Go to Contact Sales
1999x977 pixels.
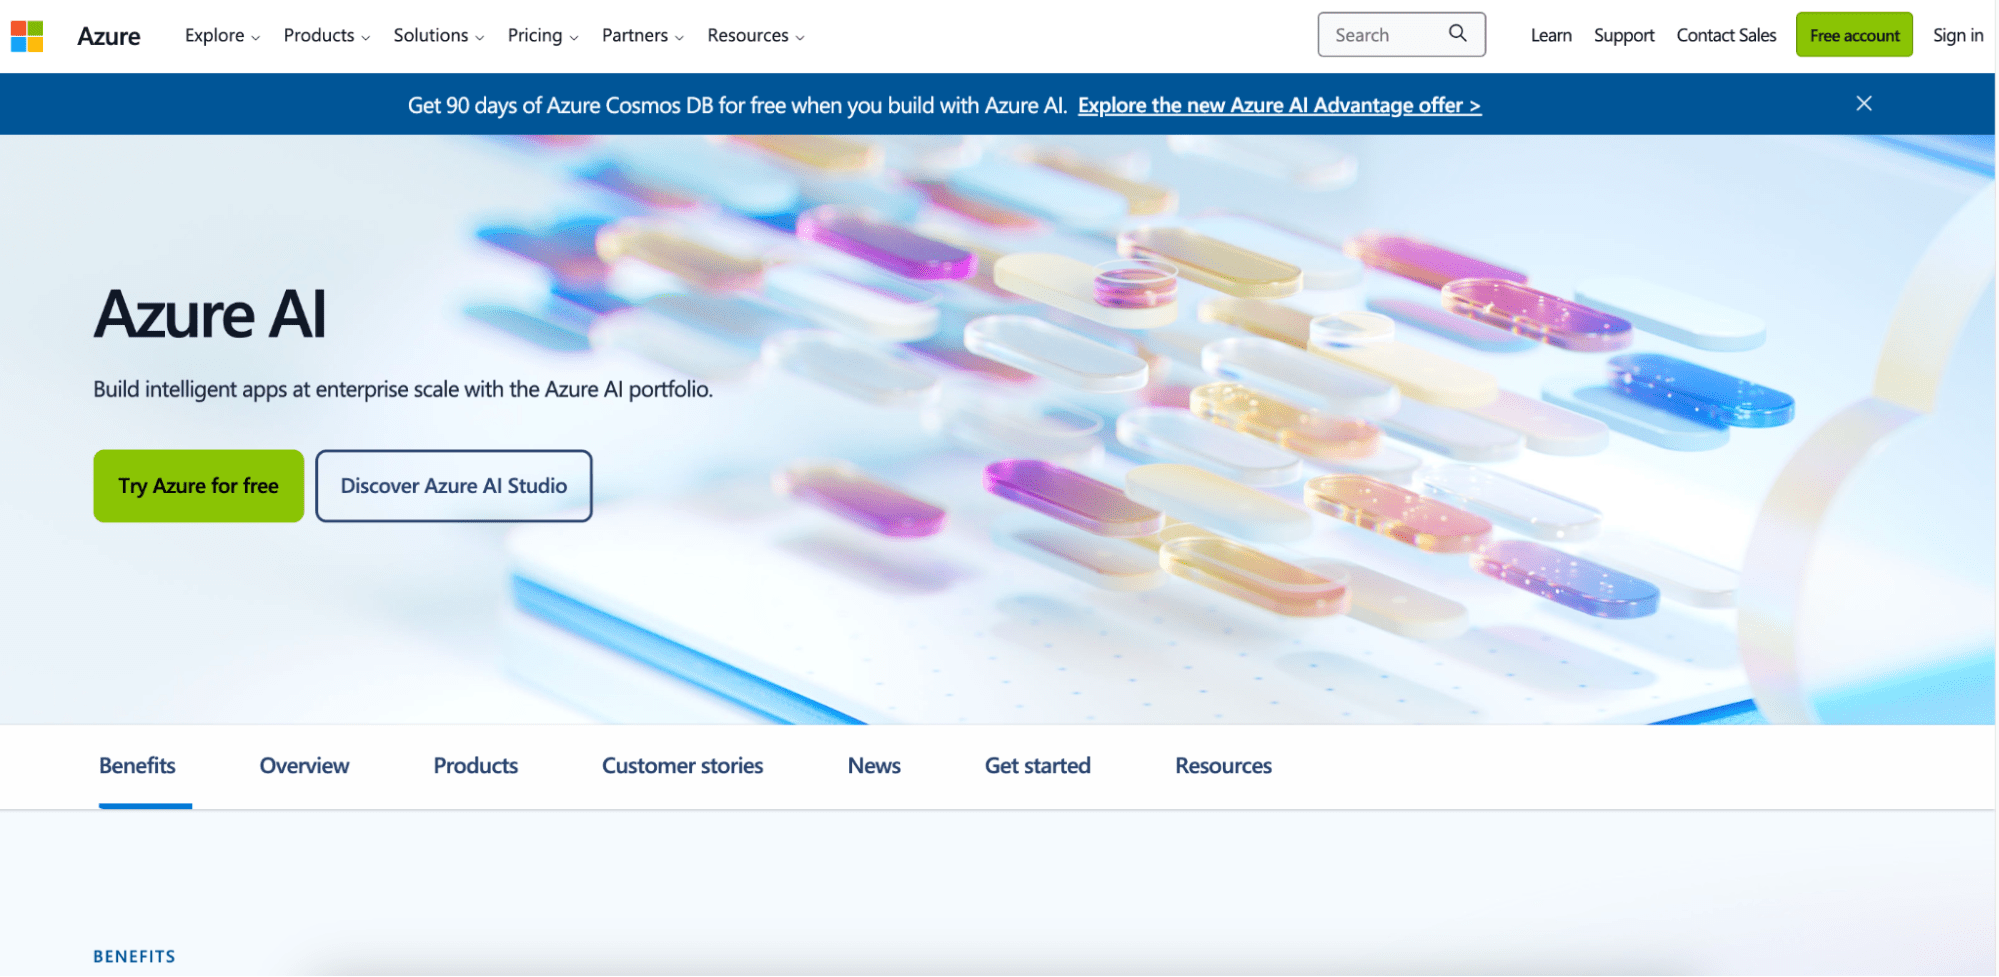[1725, 35]
